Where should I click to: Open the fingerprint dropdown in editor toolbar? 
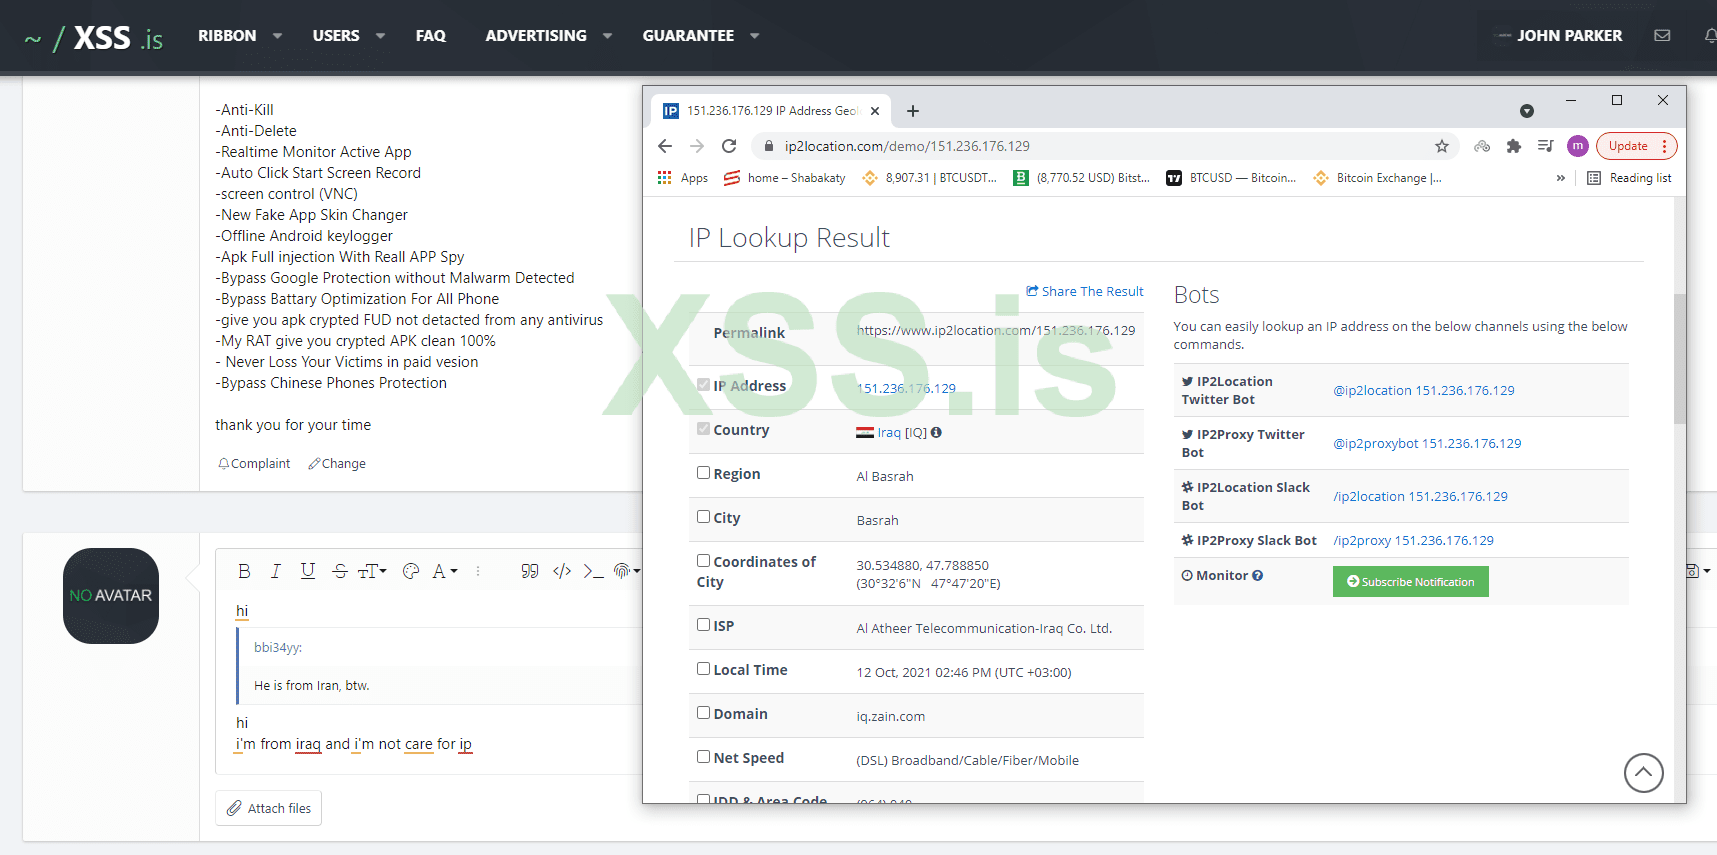point(627,571)
